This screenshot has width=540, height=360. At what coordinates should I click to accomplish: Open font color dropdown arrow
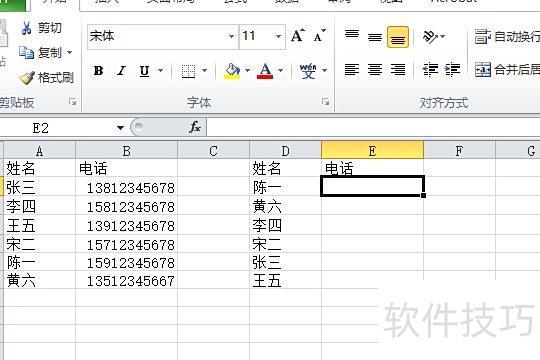pos(281,71)
